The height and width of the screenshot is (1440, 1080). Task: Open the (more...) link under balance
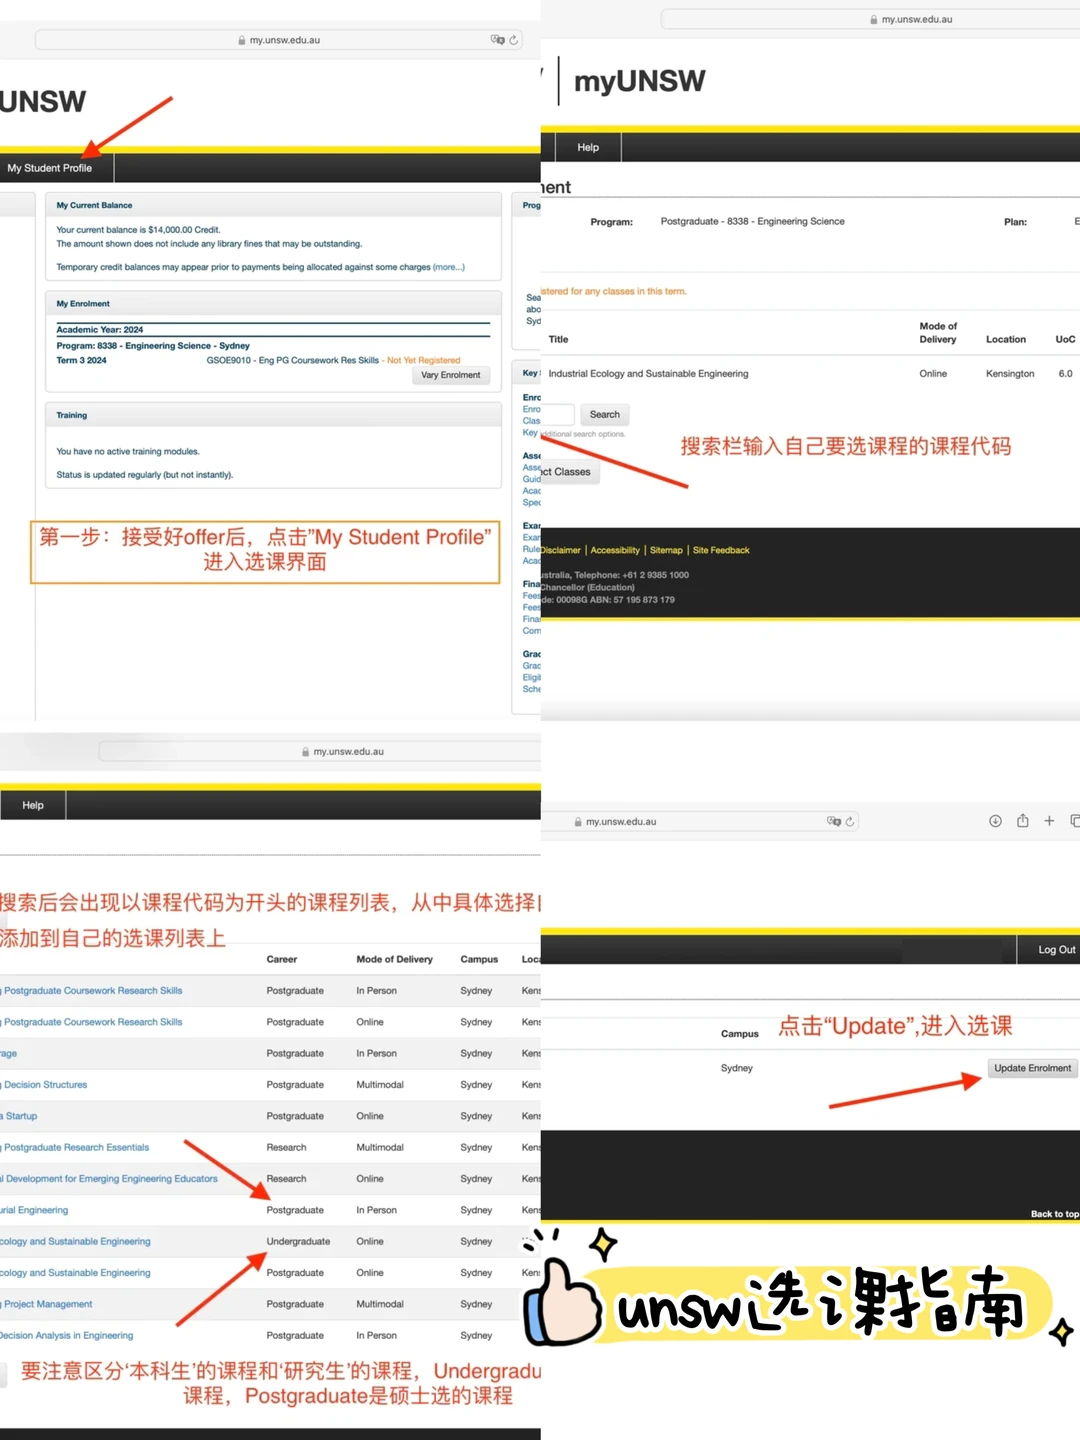coord(448,267)
